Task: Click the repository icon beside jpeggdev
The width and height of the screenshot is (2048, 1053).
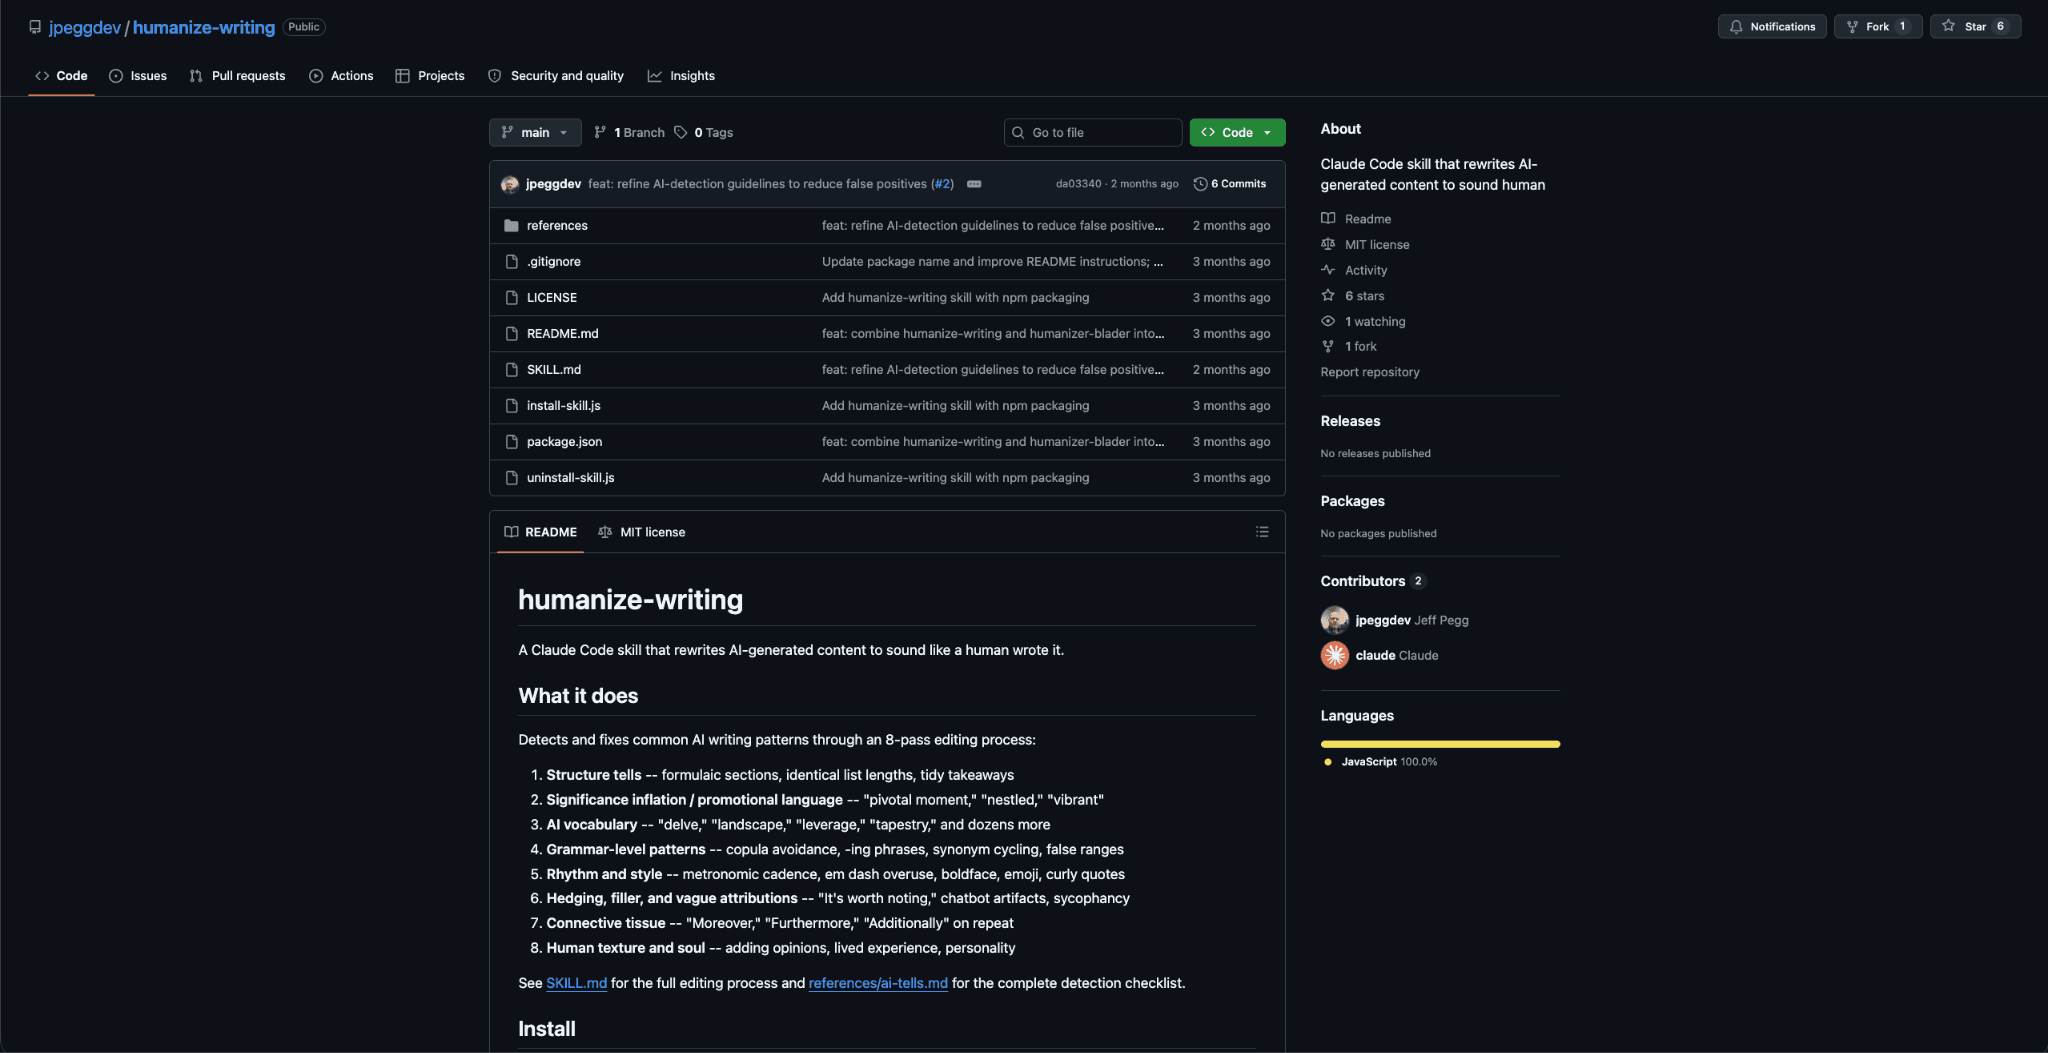Action: click(x=35, y=27)
